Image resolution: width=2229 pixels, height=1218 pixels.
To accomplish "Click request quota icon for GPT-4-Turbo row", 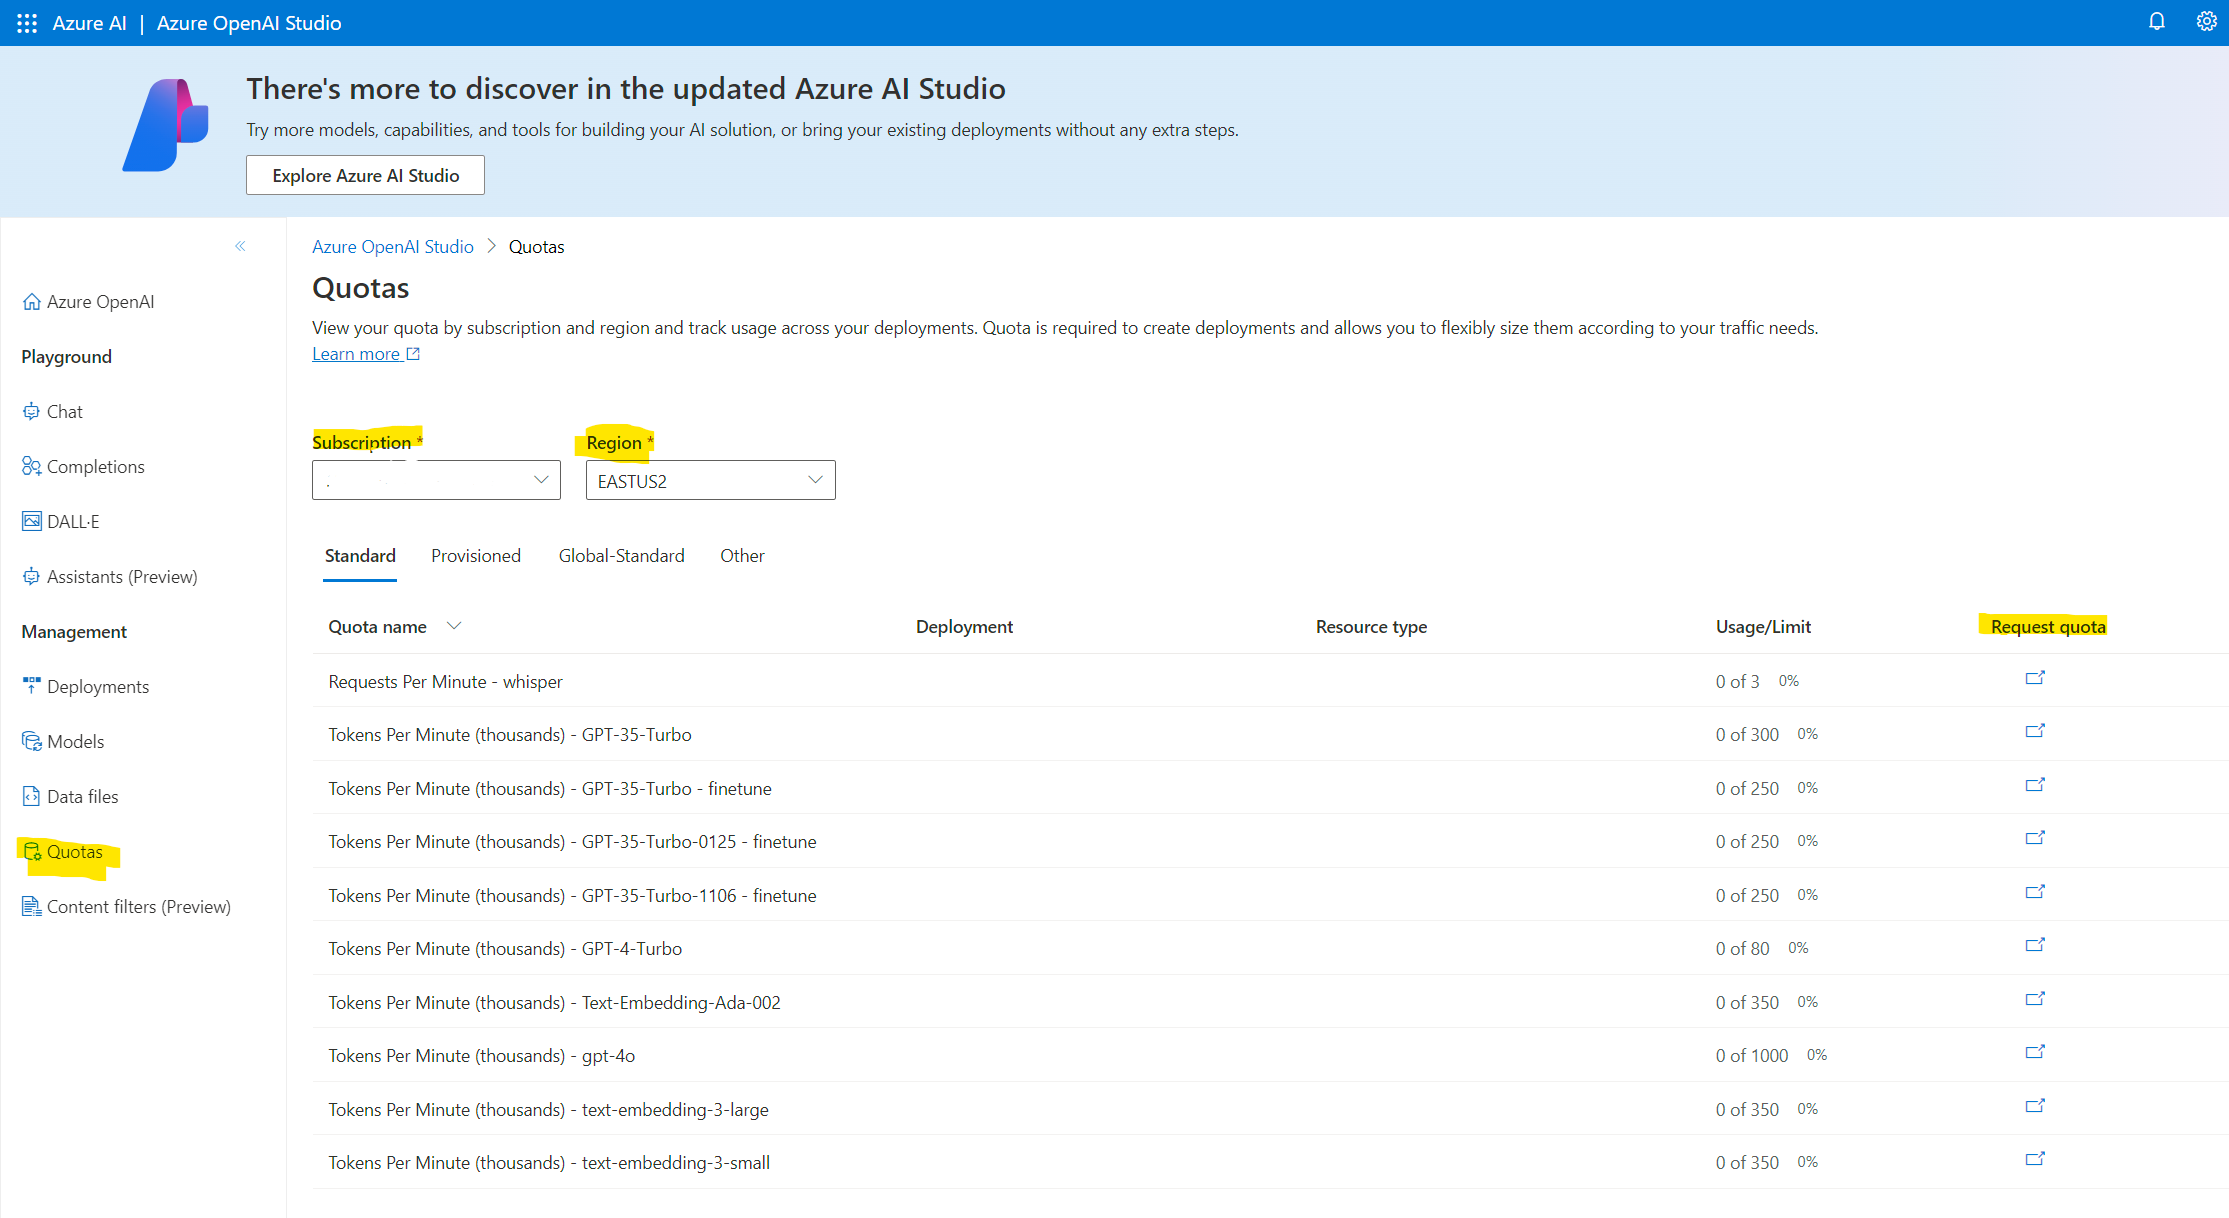I will pos(2035,946).
